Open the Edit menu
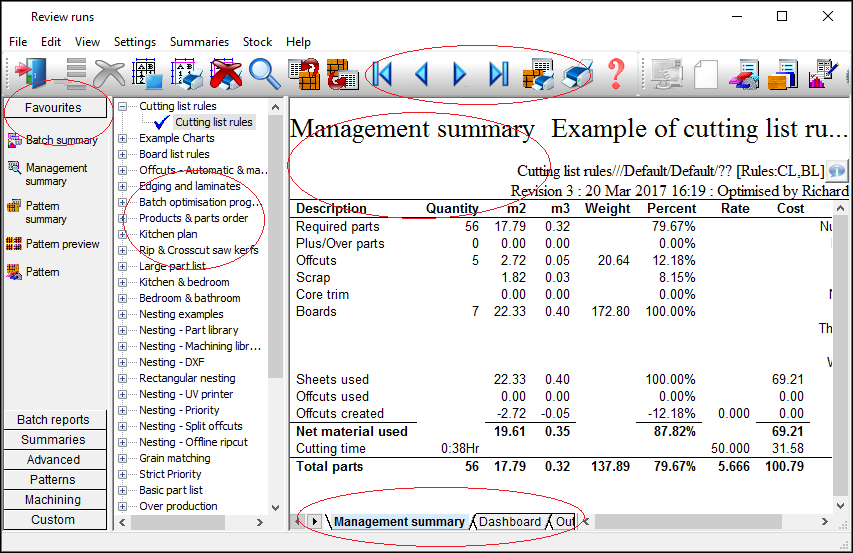This screenshot has height=553, width=853. (51, 42)
